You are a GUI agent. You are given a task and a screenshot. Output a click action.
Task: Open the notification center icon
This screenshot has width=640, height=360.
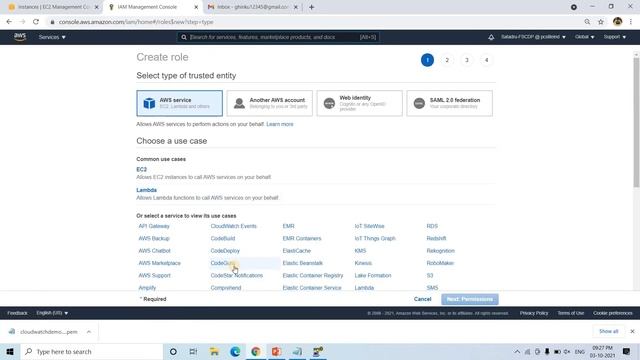tap(627, 351)
